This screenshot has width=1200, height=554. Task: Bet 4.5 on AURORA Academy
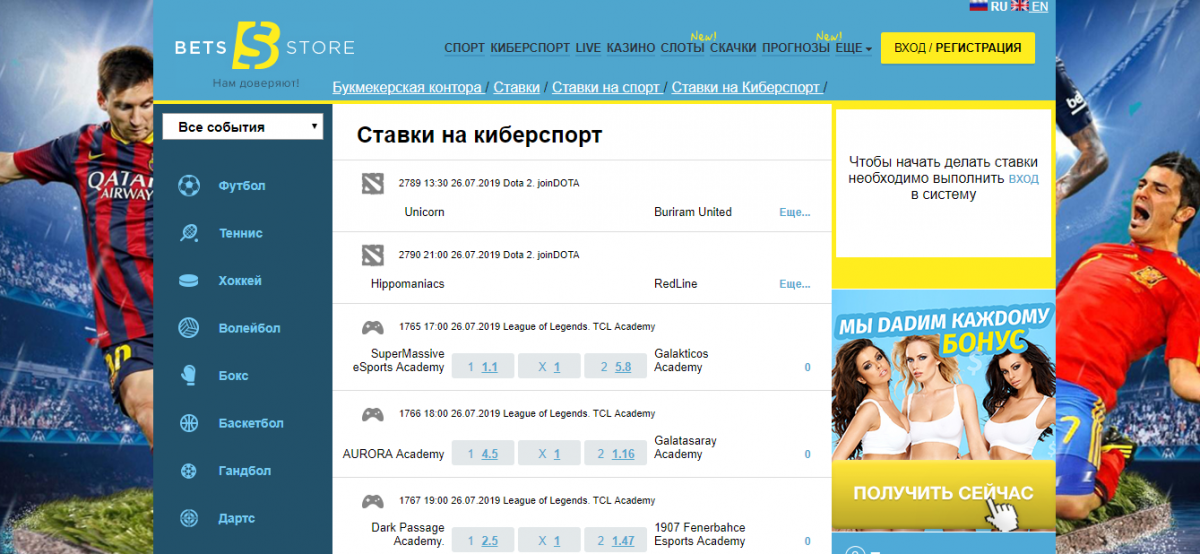(x=482, y=454)
